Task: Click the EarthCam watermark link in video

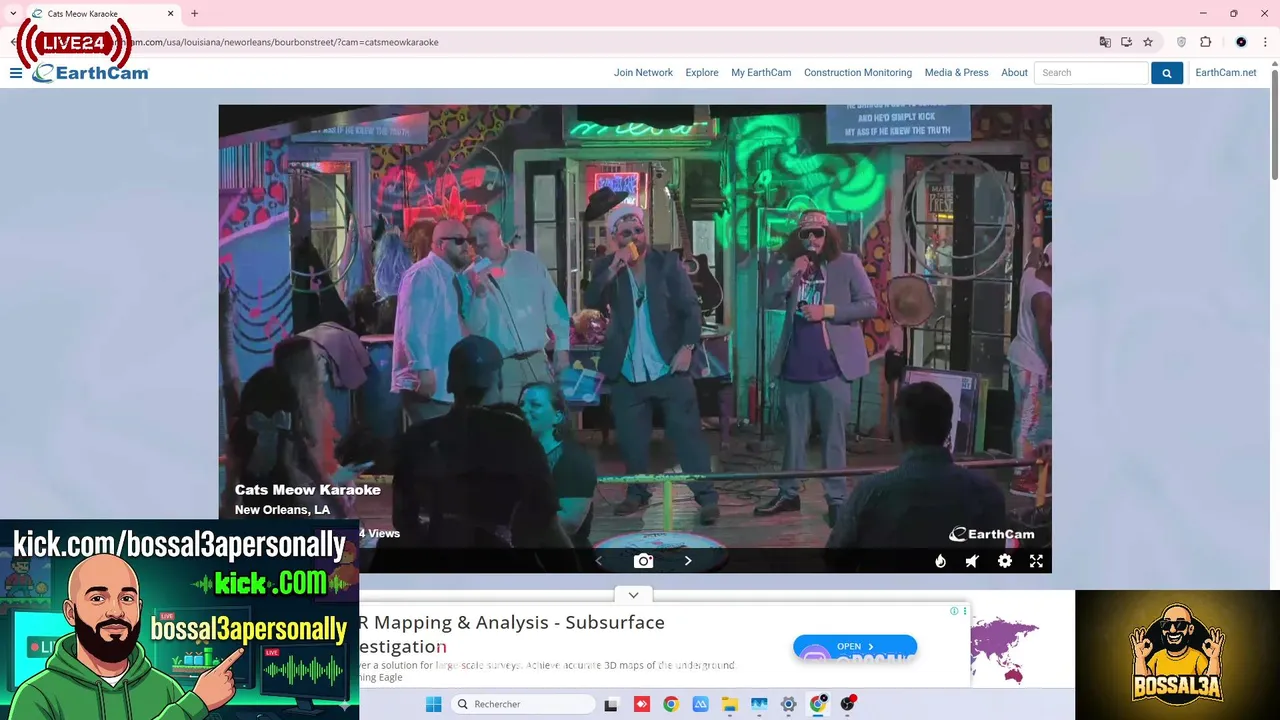Action: pos(991,534)
